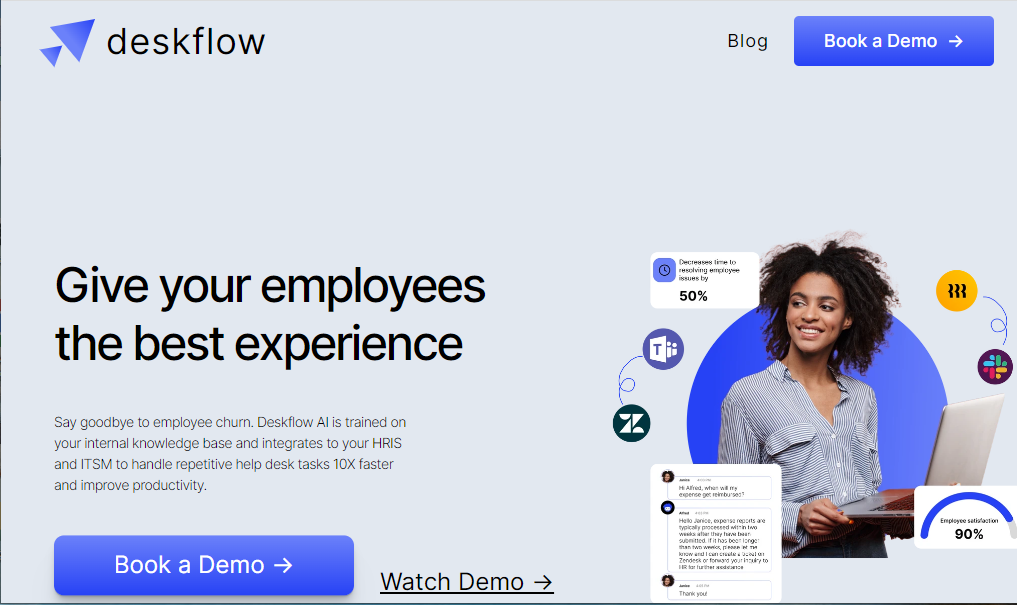The image size is (1017, 605).
Task: Click the yellow Rippling integration icon
Action: point(956,291)
